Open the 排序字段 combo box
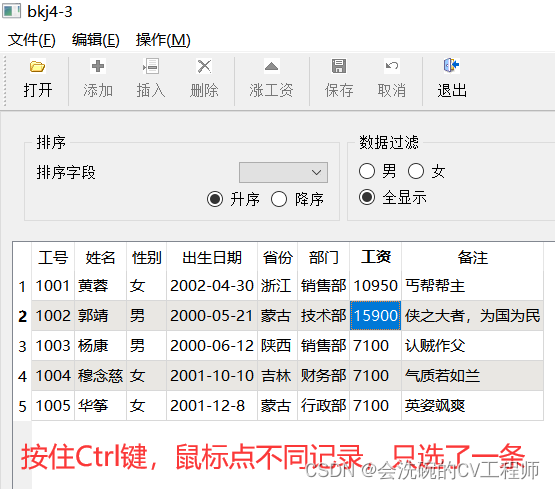The height and width of the screenshot is (489, 555). 283,173
